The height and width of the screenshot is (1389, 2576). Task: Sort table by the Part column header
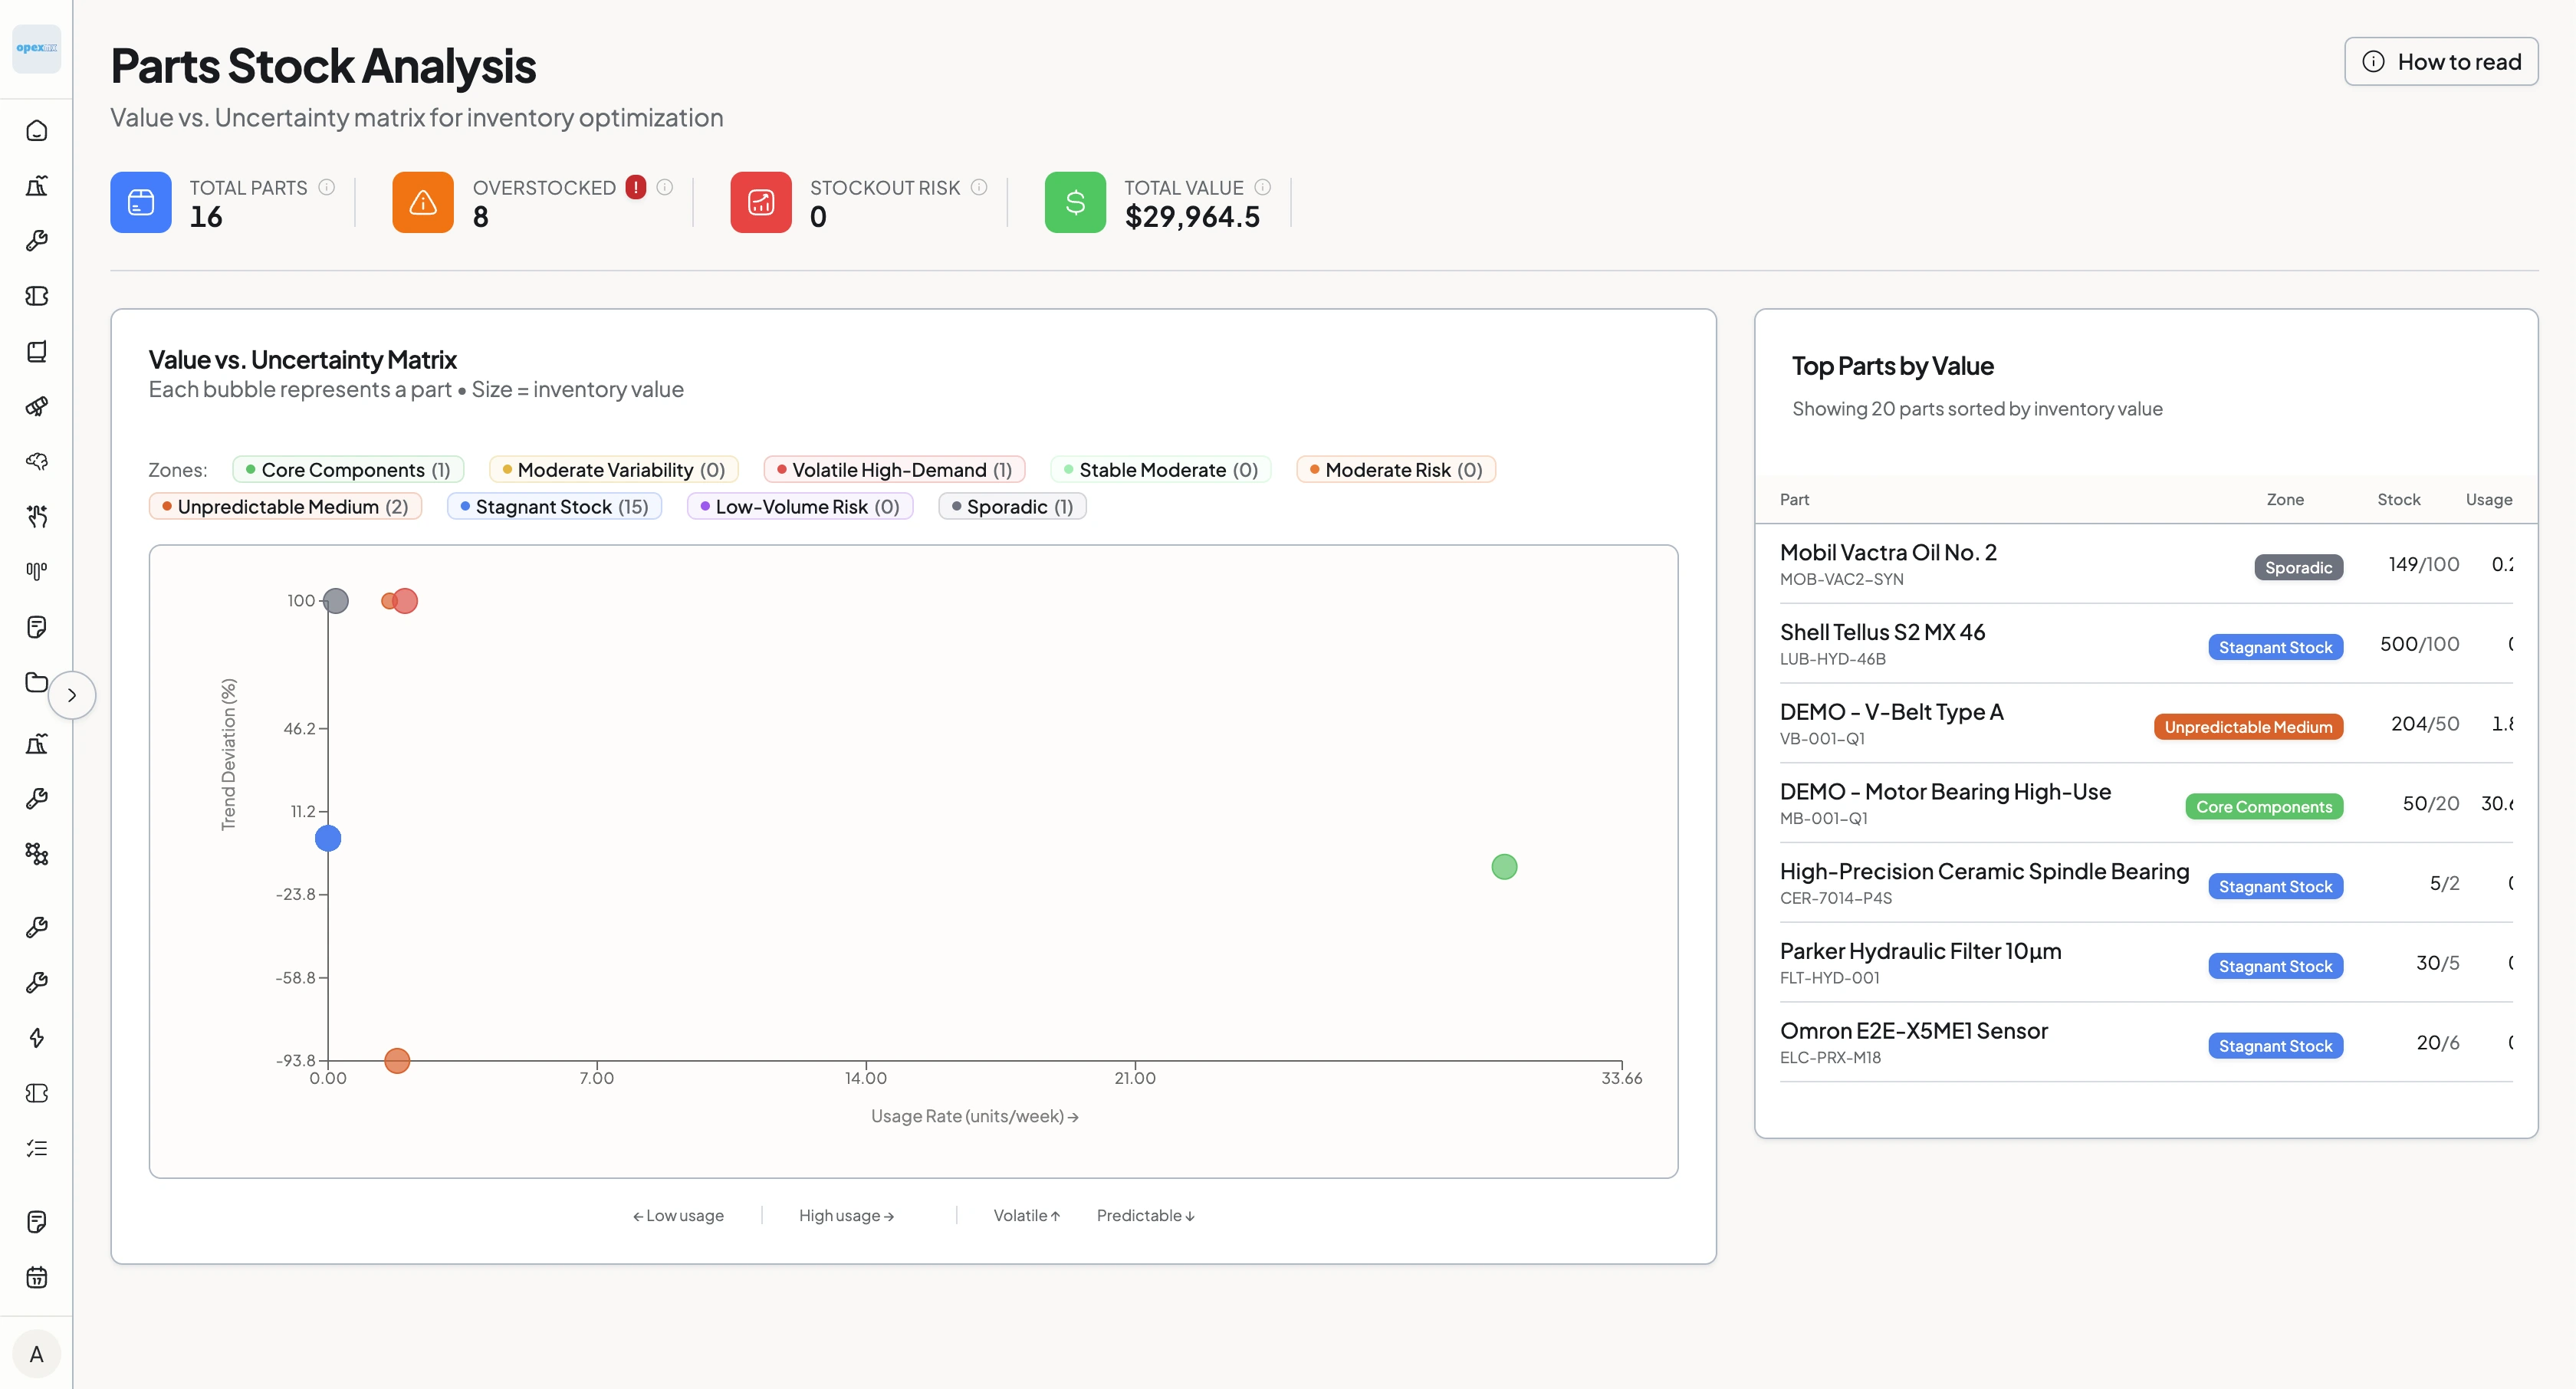[1794, 499]
